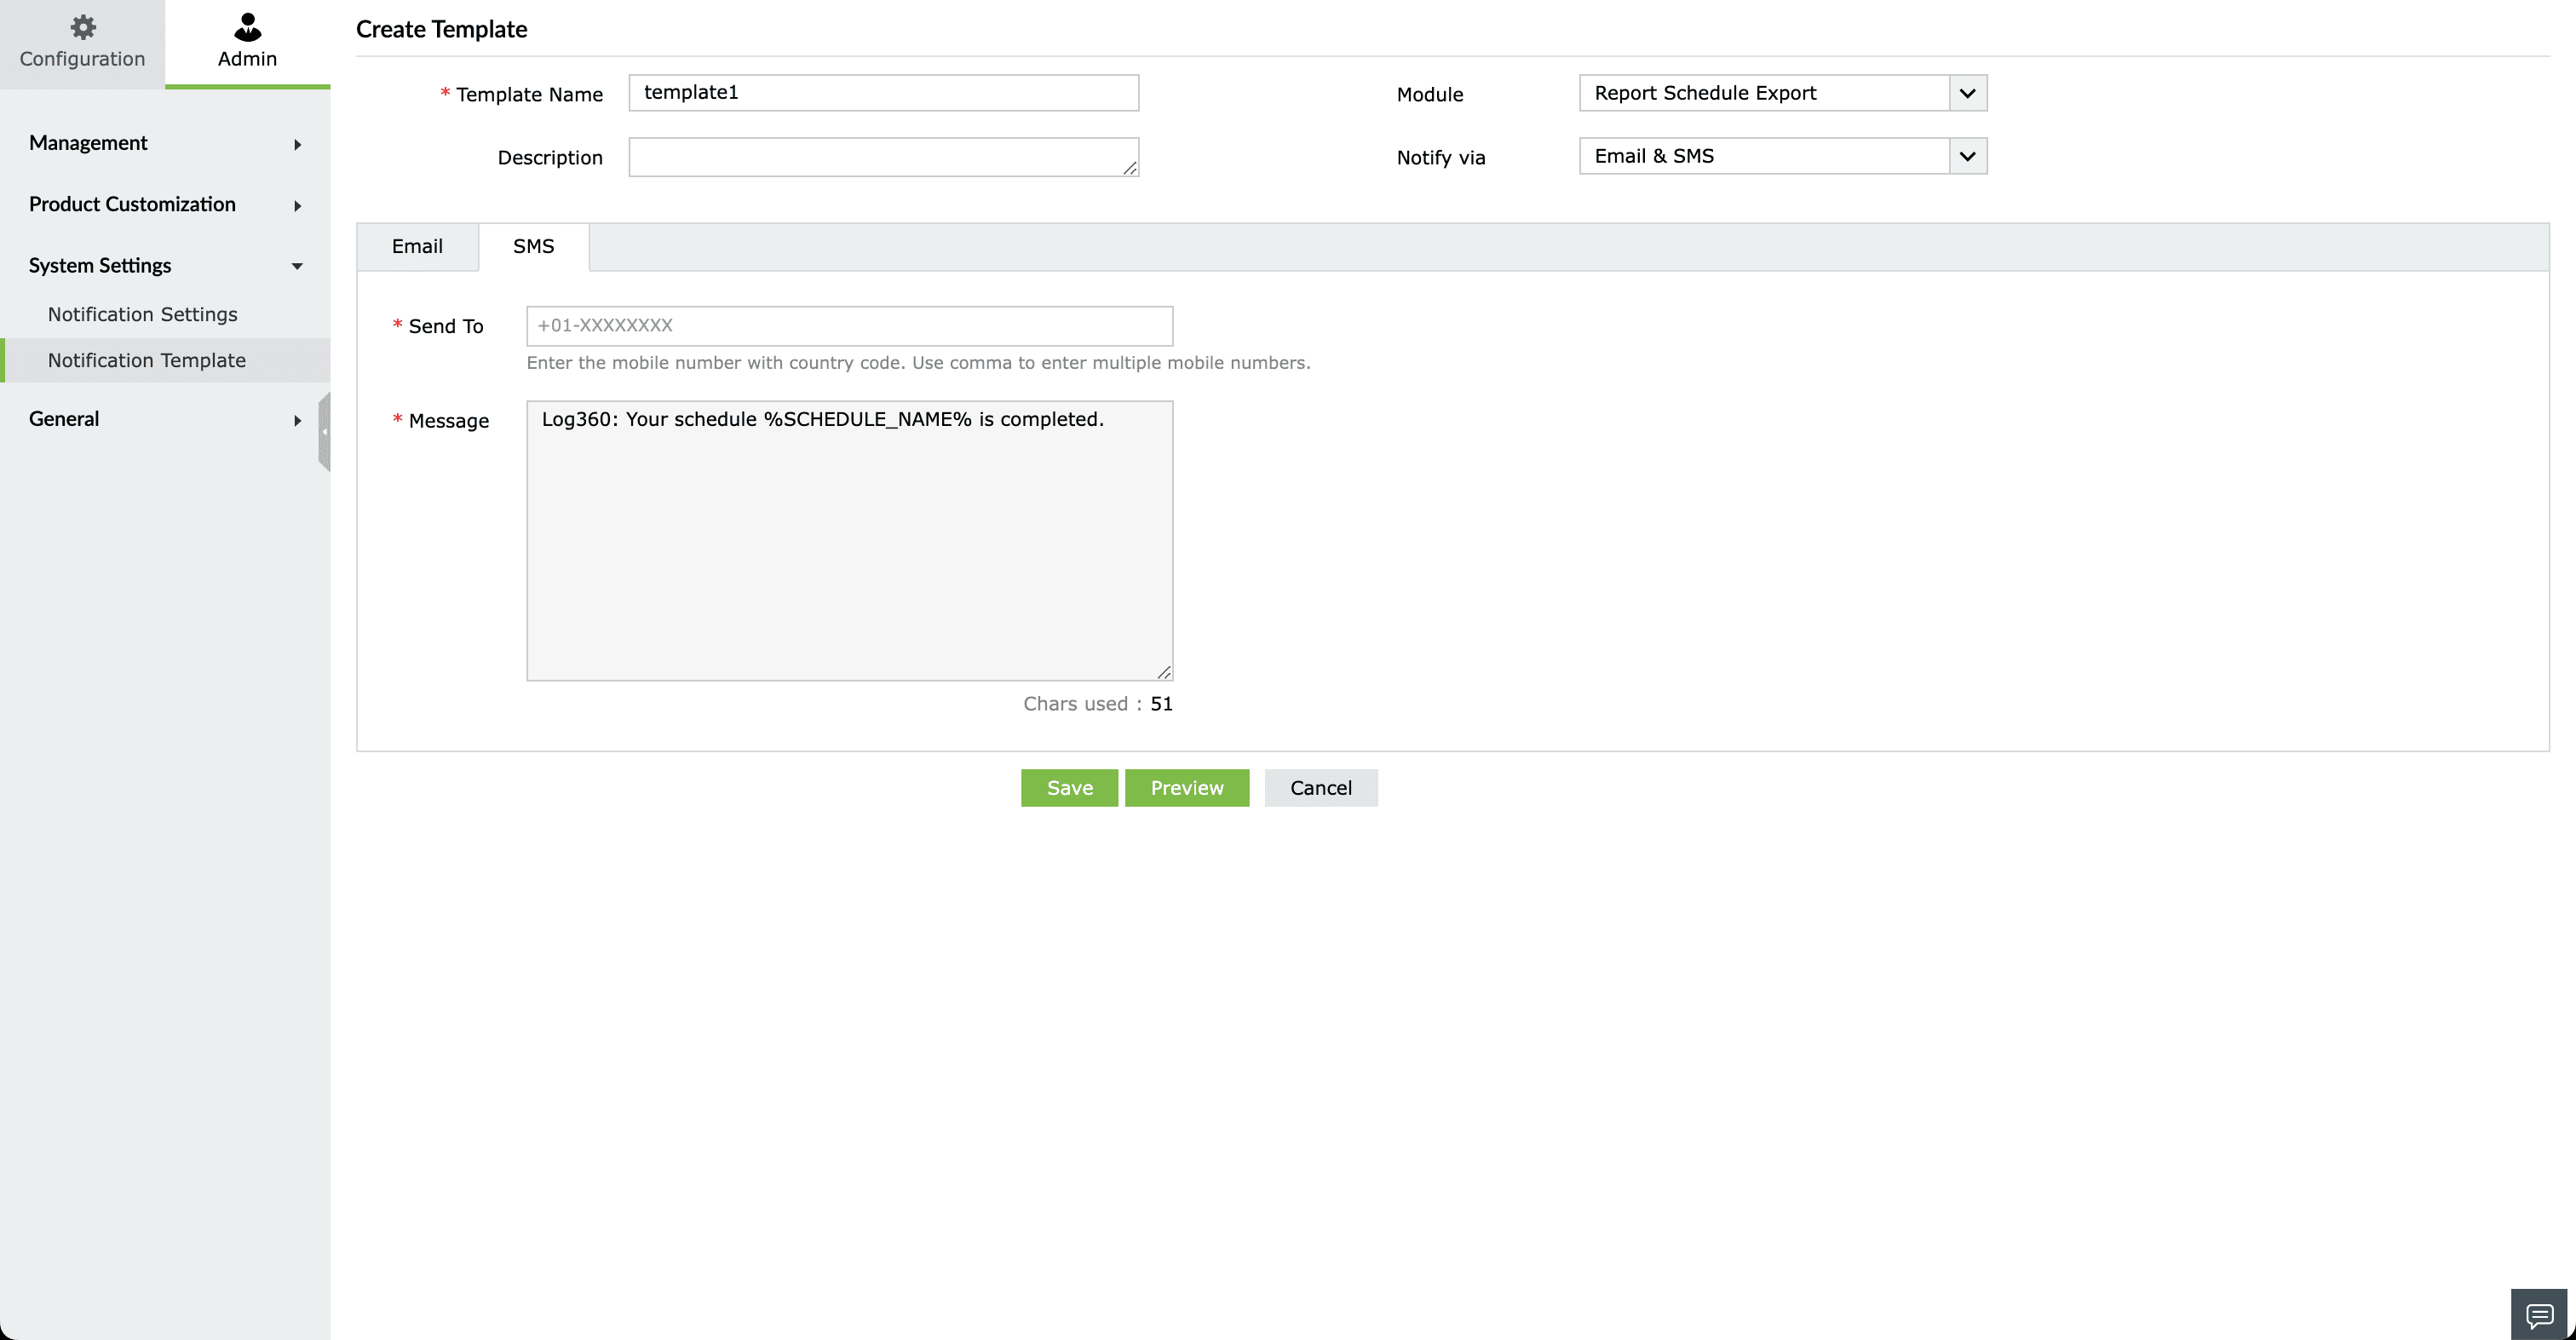Screen dimensions: 2576x1340
Task: Open the Module dropdown arrow
Action: [1967, 93]
